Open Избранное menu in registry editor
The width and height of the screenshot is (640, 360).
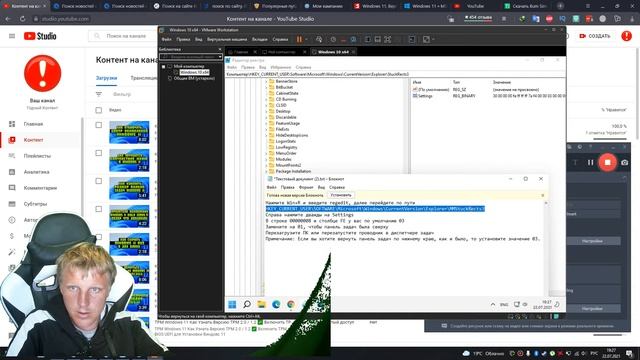[x=280, y=67]
